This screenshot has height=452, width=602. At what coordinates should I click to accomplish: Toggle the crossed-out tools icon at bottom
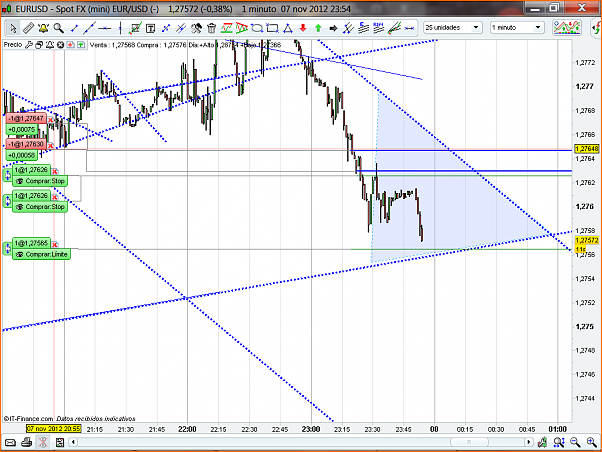(x=43, y=443)
